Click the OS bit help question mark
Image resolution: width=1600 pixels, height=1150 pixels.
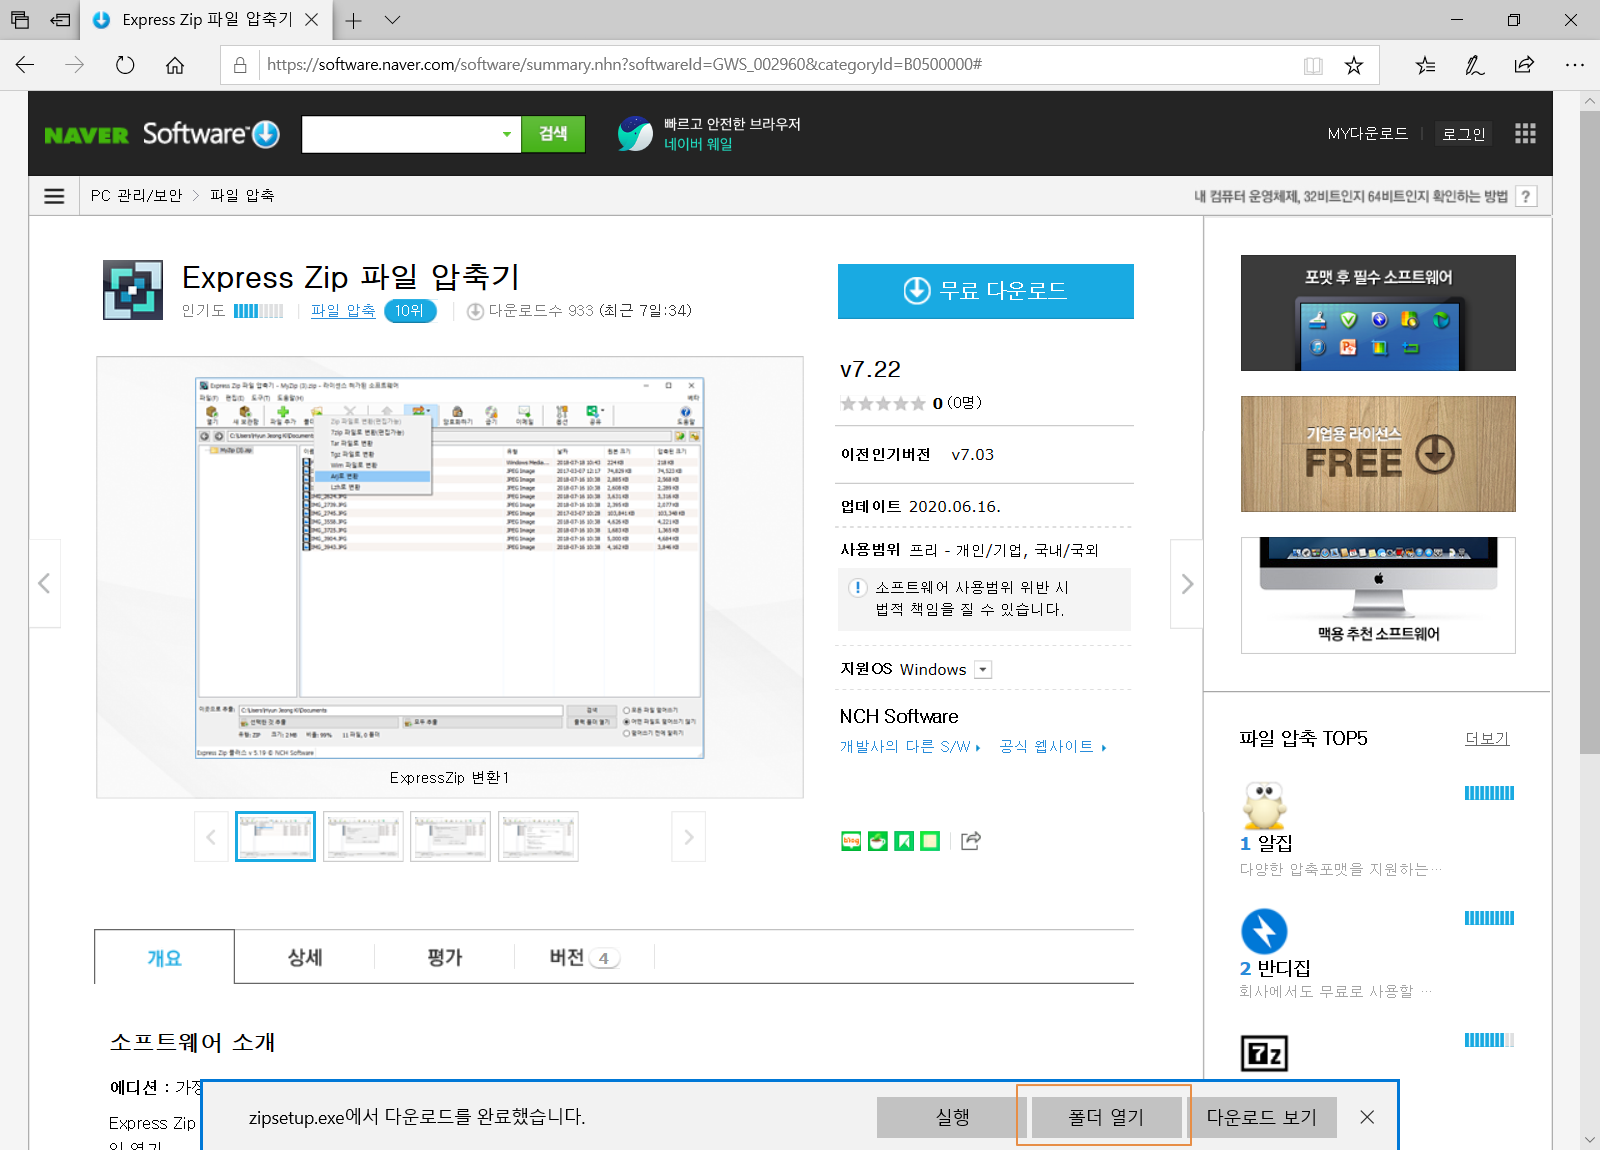click(1525, 197)
